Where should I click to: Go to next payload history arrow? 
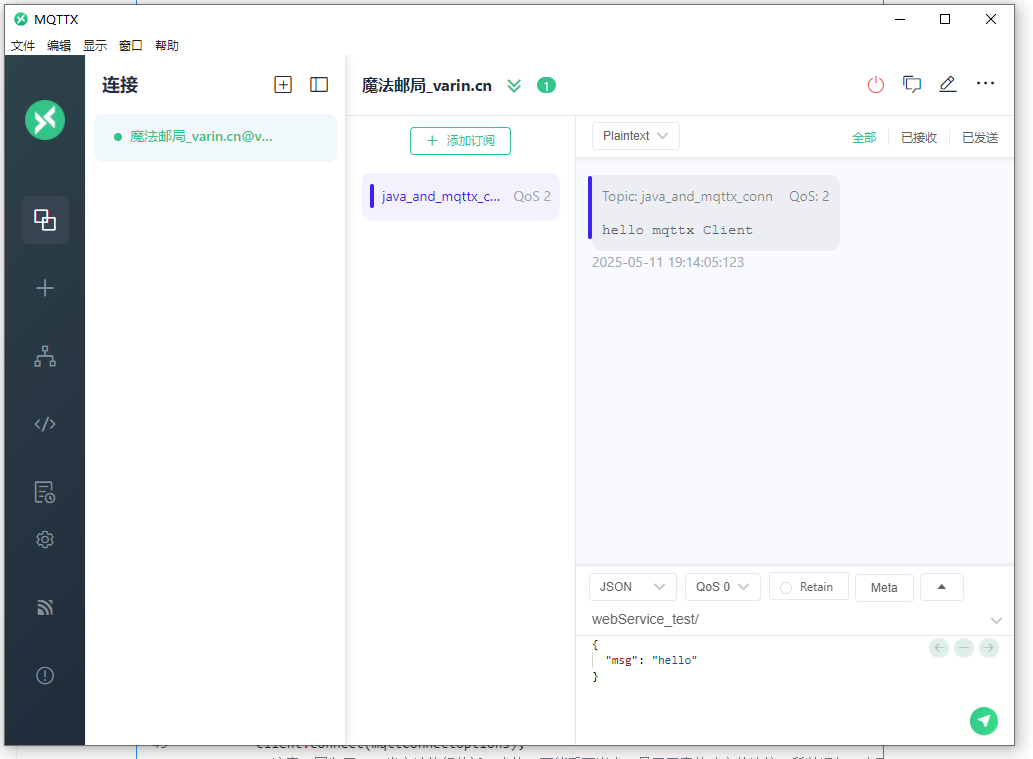[989, 648]
